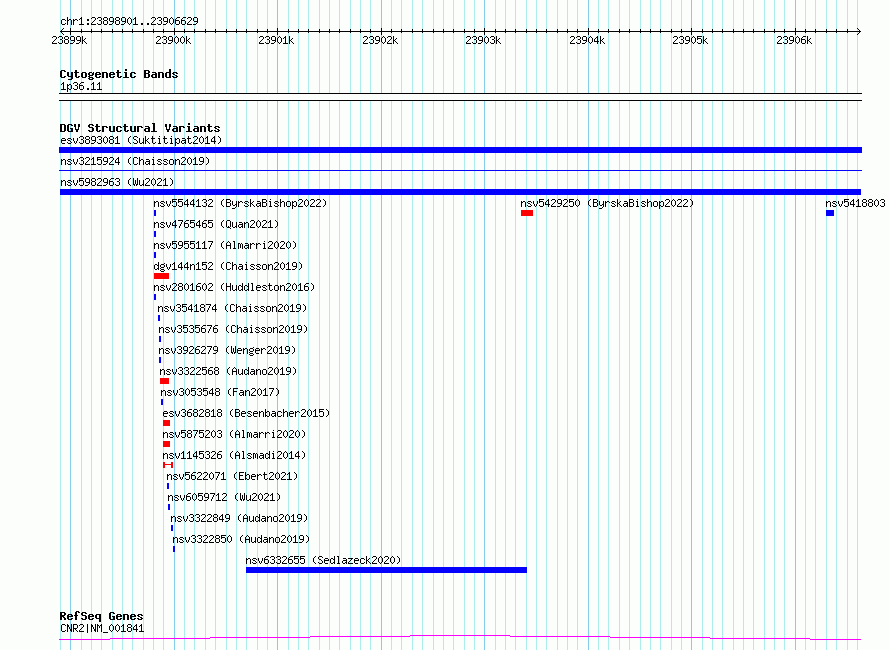This screenshot has width=890, height=650.
Task: Click the chr1:23898901..23906629 region label
Action: 129,21
